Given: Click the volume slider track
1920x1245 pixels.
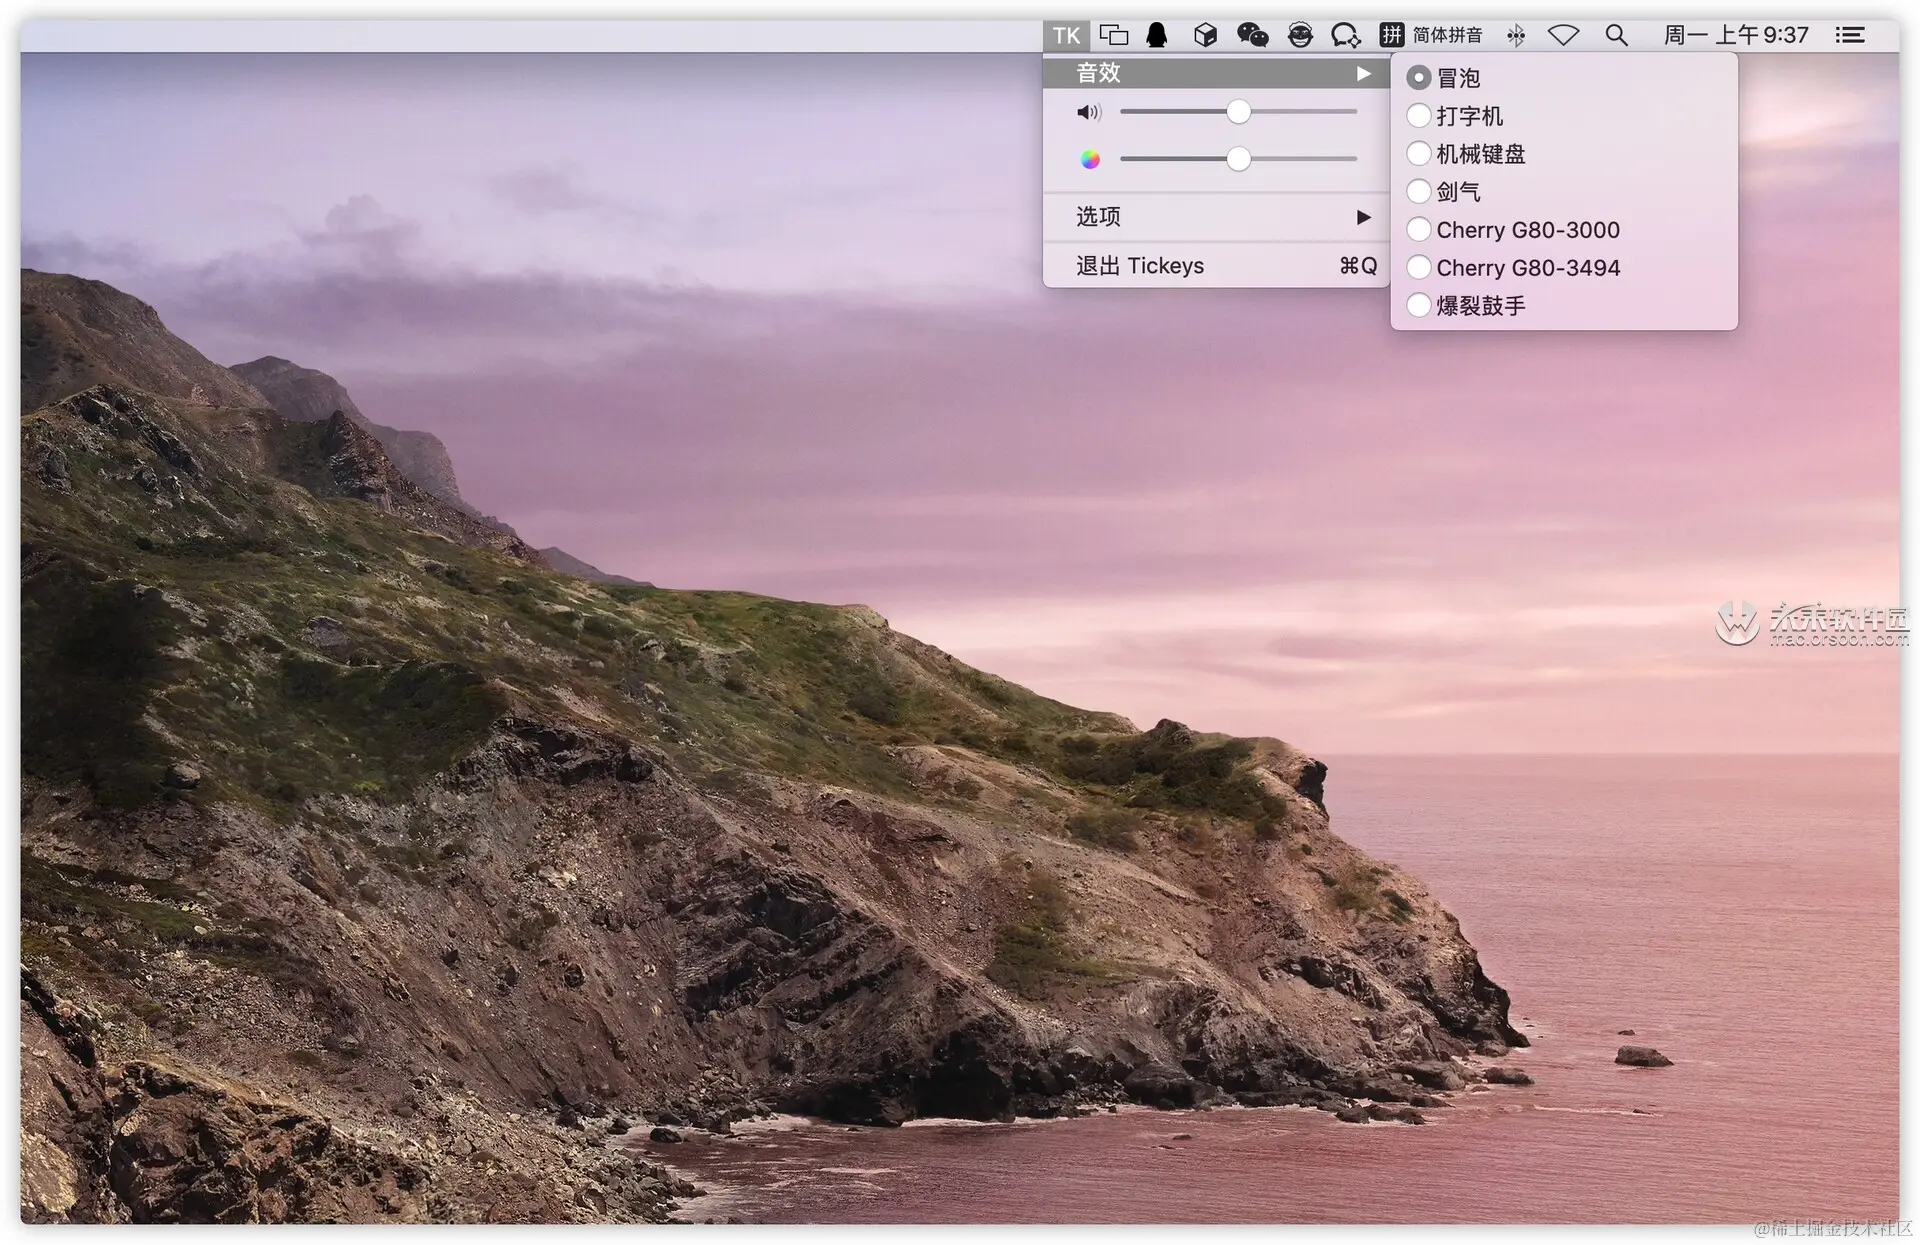Looking at the screenshot, I should tap(1300, 112).
